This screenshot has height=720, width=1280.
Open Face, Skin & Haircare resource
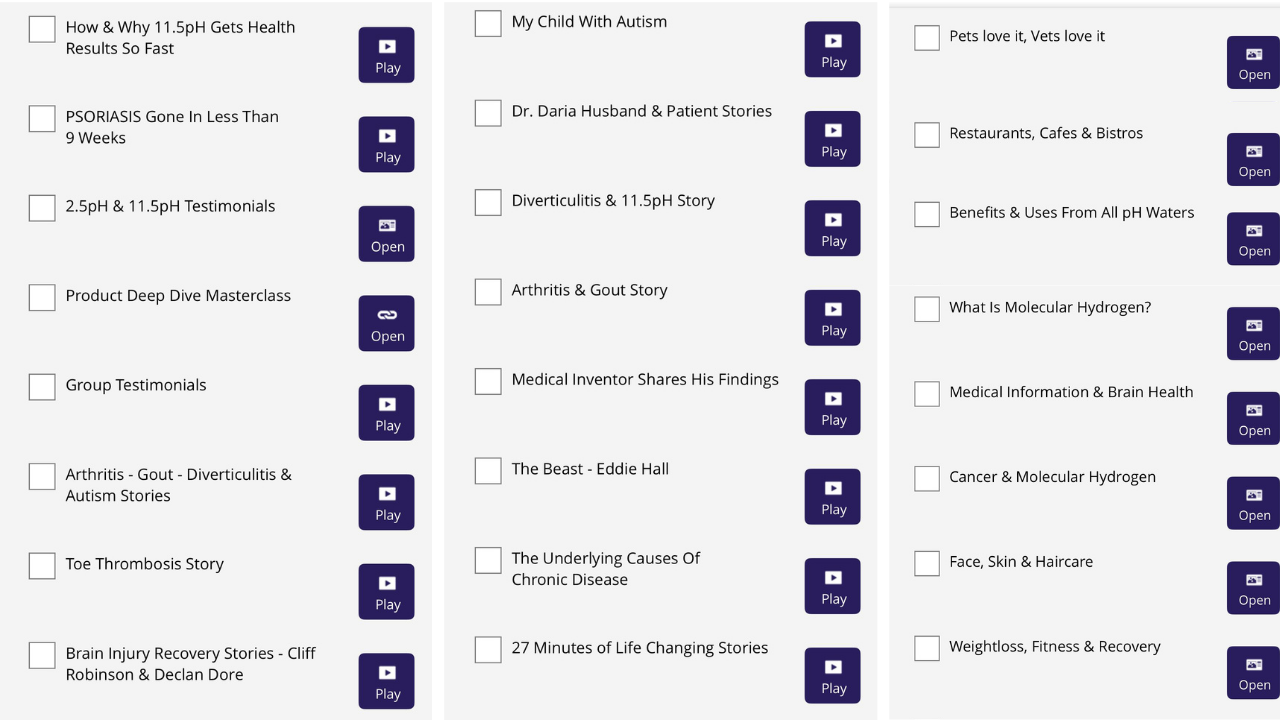[1254, 588]
